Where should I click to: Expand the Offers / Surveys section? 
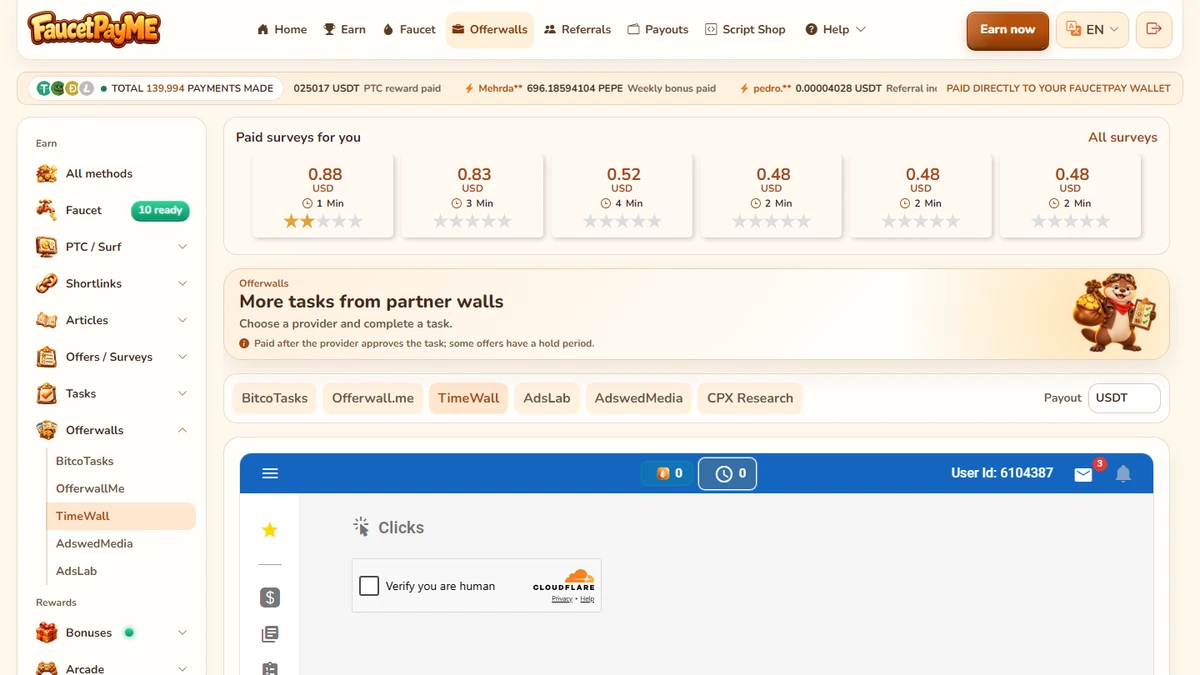tap(182, 357)
